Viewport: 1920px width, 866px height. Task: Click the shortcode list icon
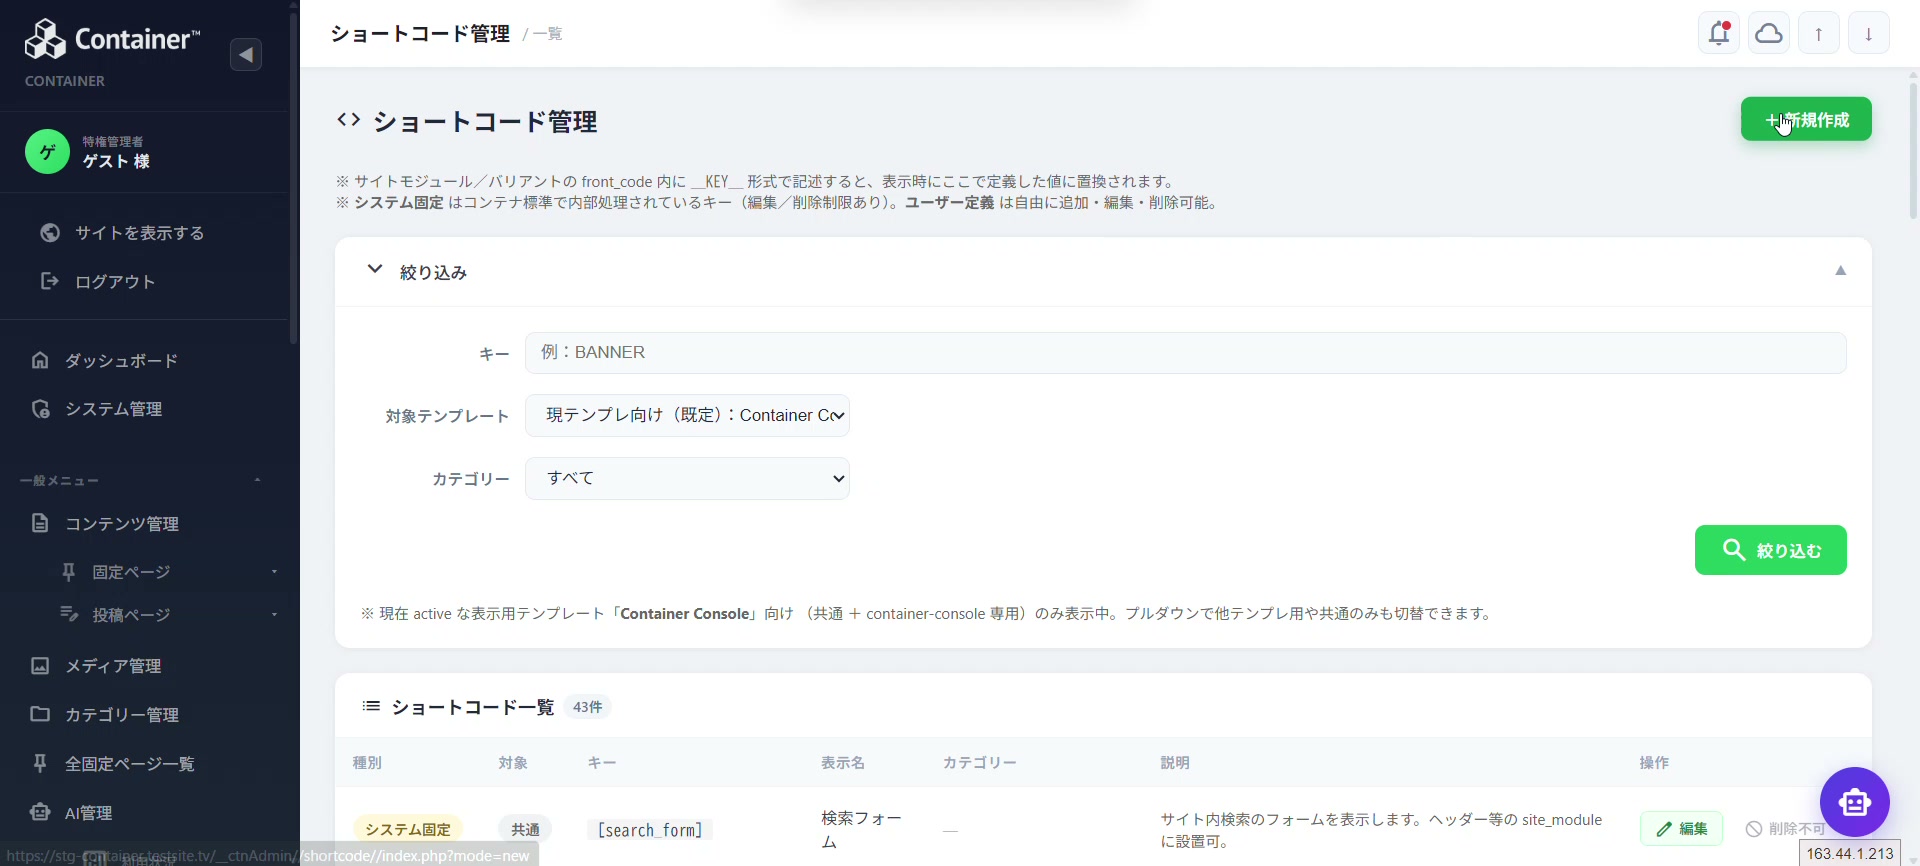[x=371, y=706]
